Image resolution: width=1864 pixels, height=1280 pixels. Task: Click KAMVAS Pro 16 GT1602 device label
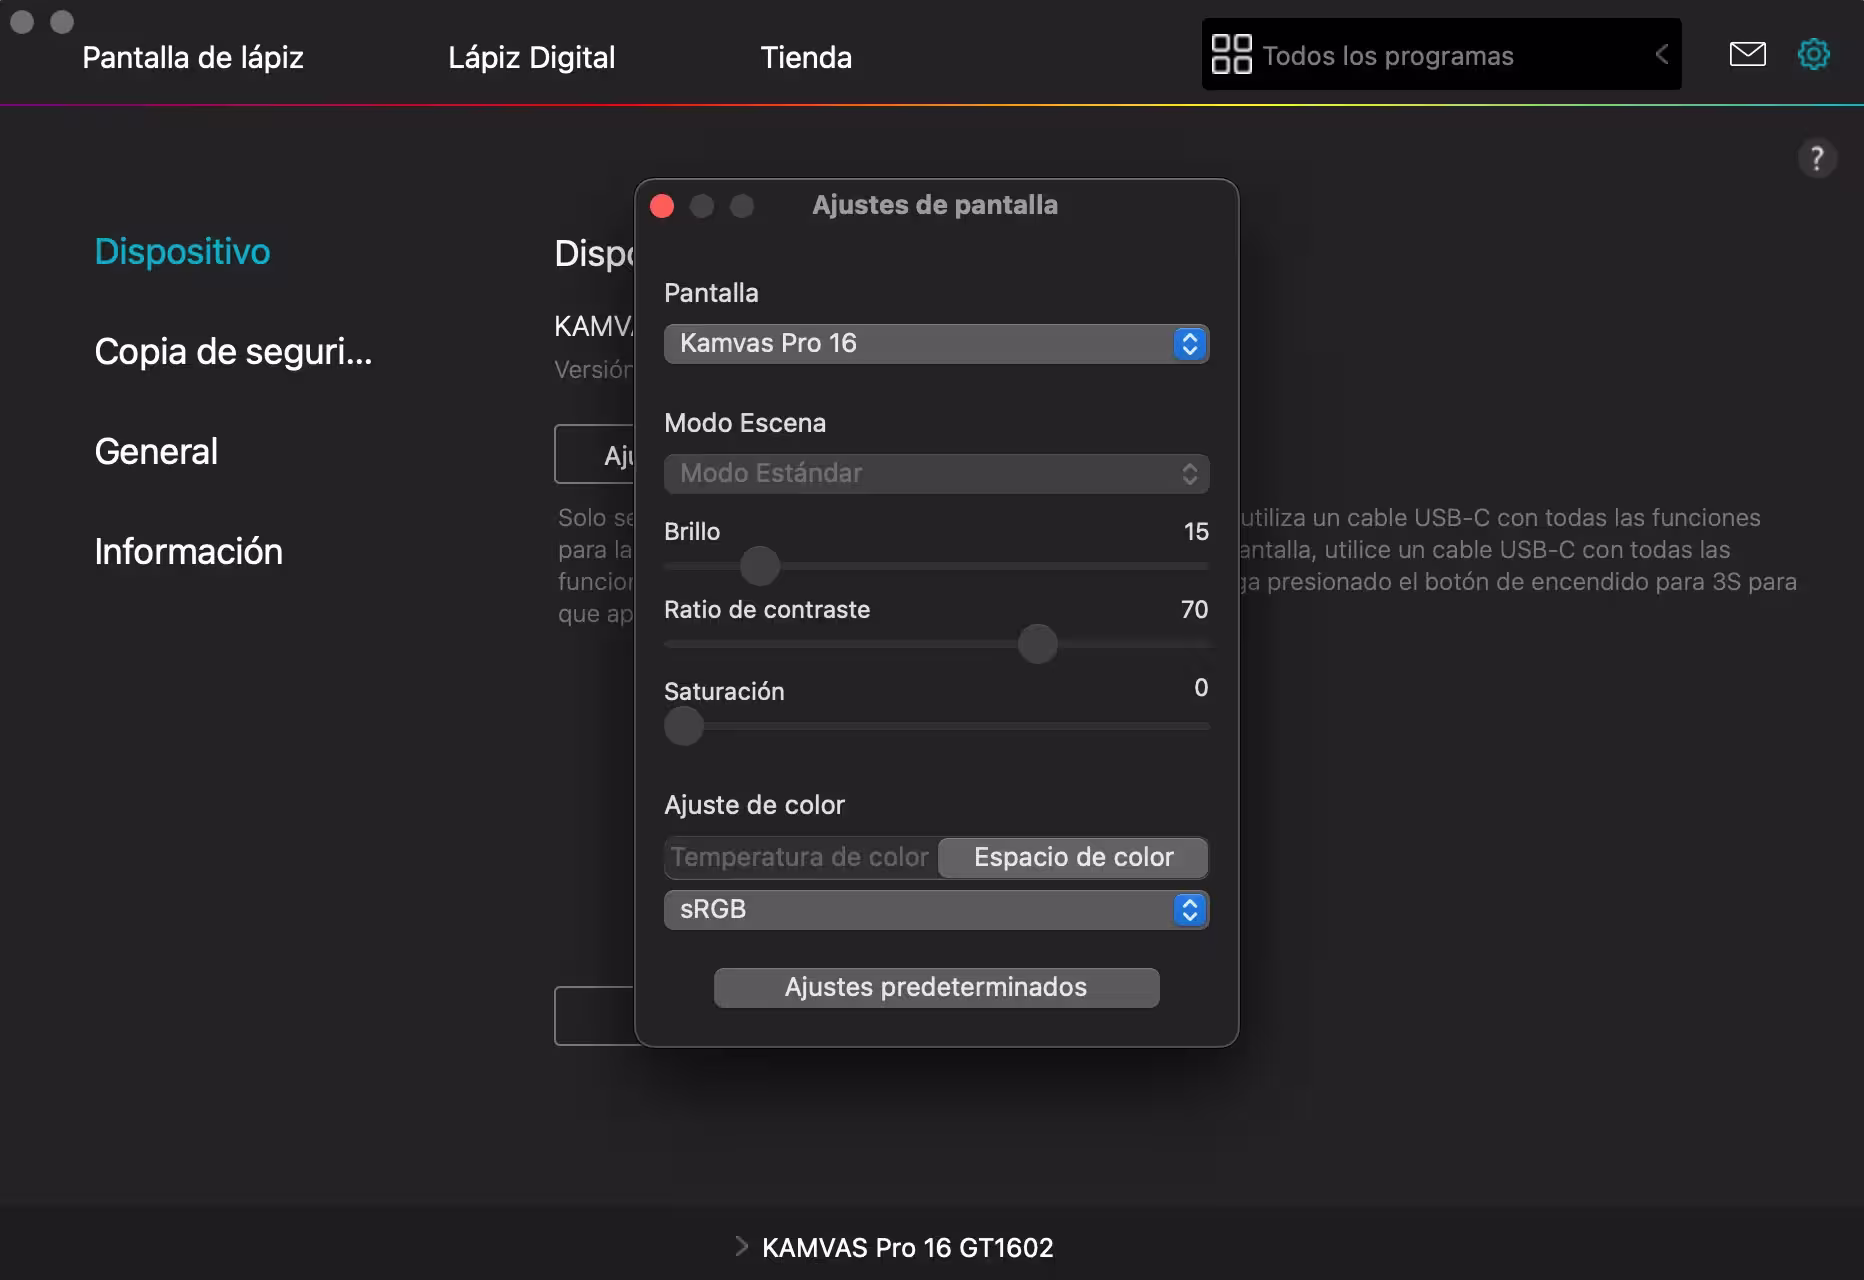click(908, 1248)
